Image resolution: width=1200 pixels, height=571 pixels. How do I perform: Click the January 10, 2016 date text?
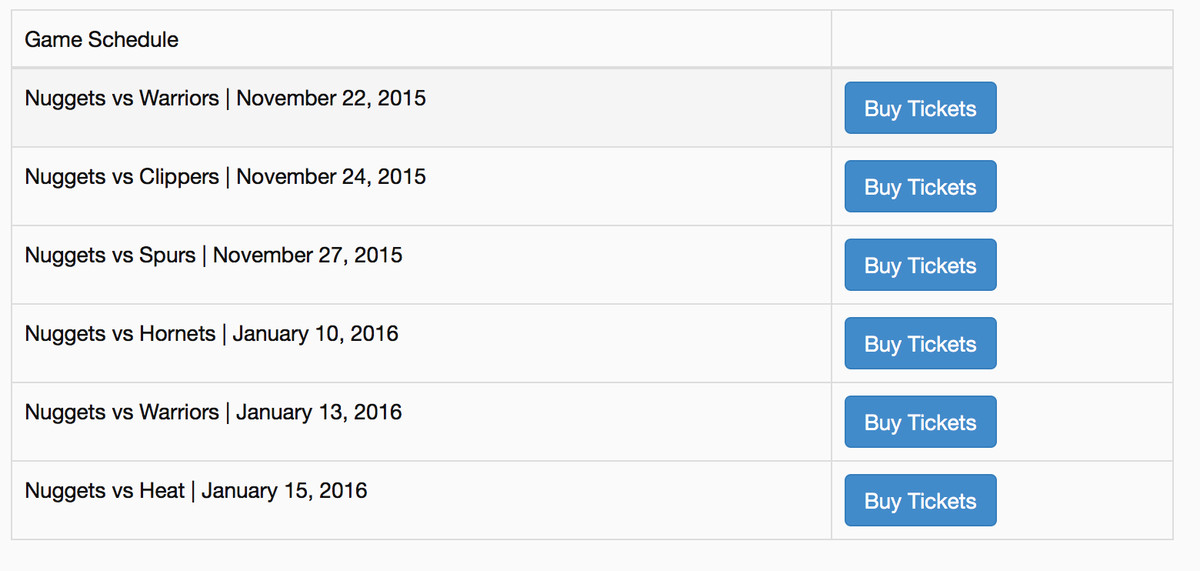[x=315, y=334]
